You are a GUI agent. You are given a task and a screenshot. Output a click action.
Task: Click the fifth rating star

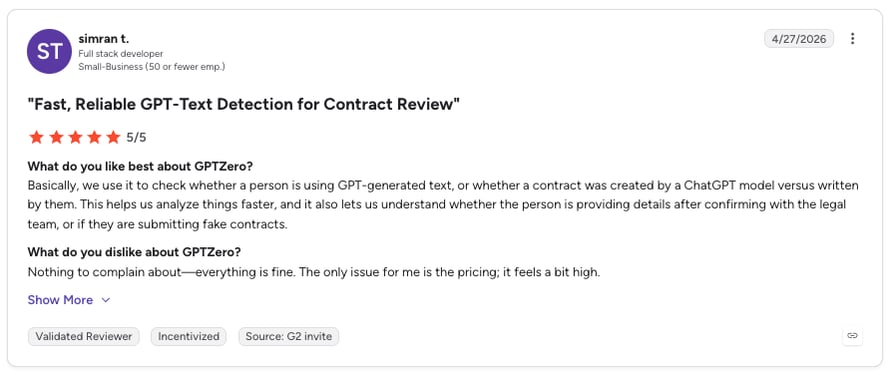coord(113,137)
